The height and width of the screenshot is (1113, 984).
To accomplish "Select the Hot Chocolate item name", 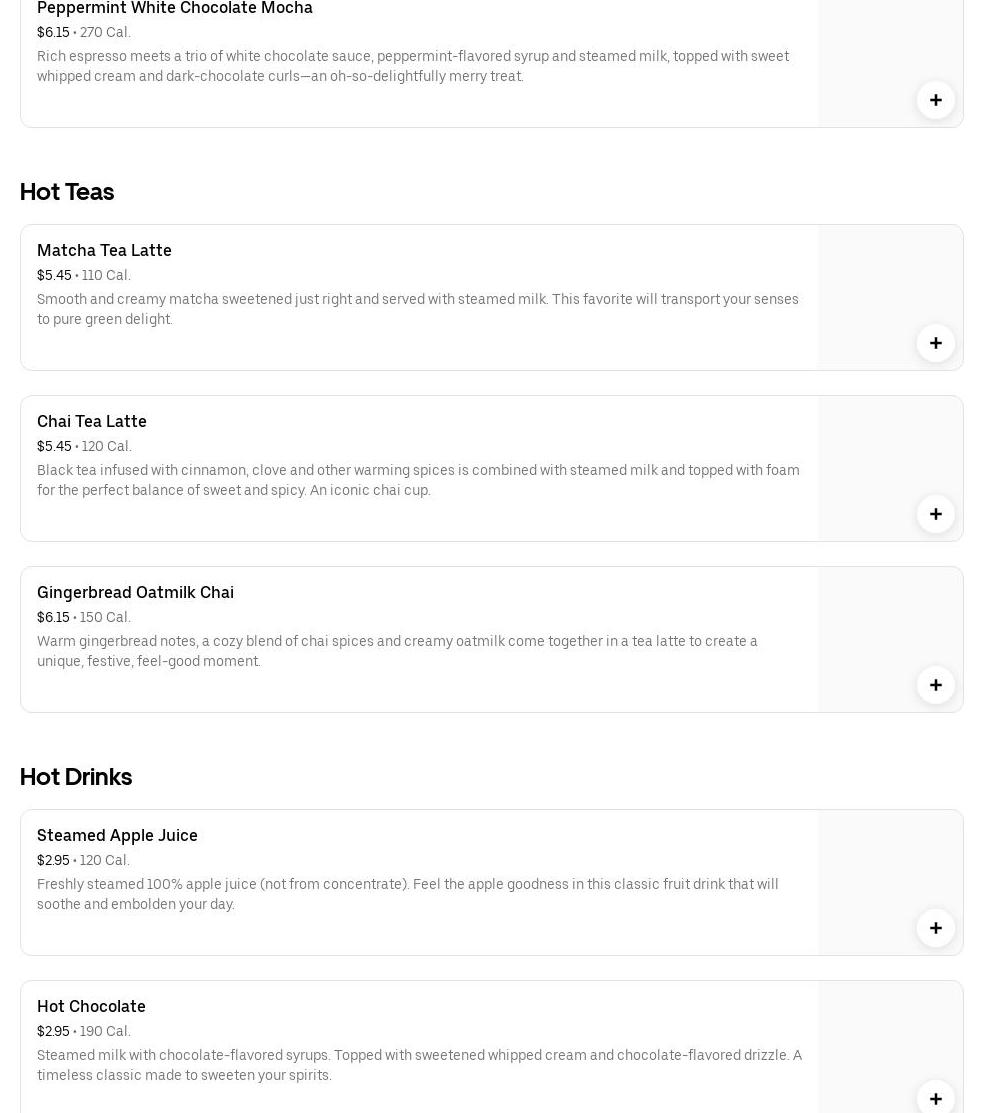I will [x=91, y=1006].
